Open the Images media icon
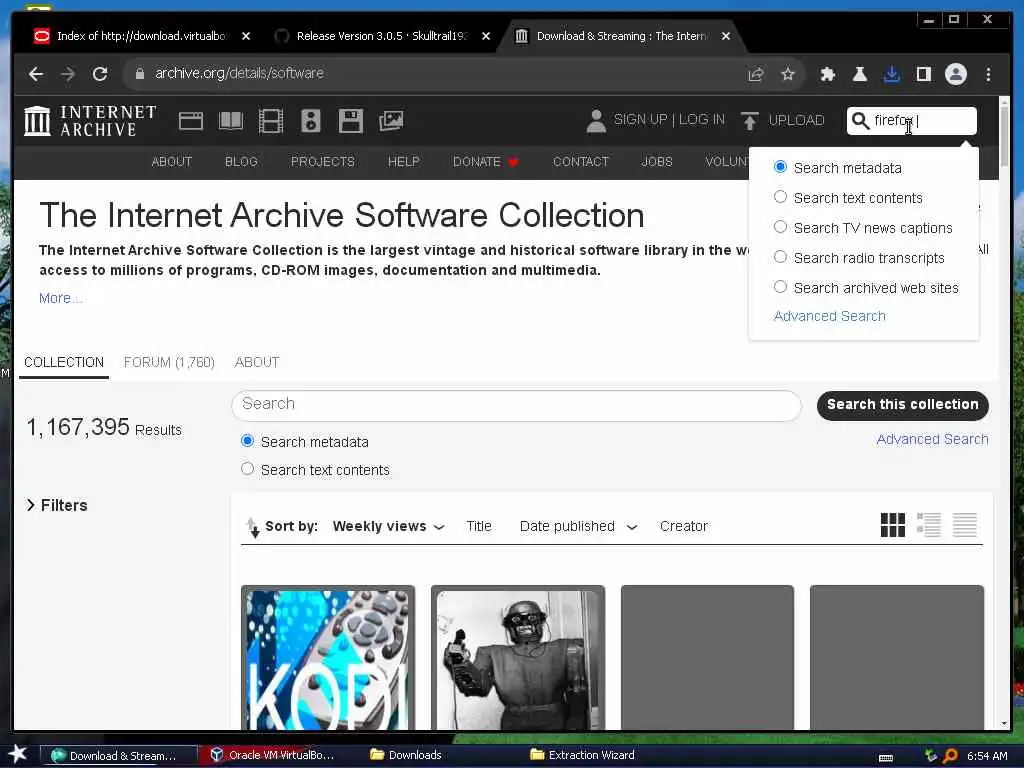This screenshot has width=1024, height=768. click(391, 121)
